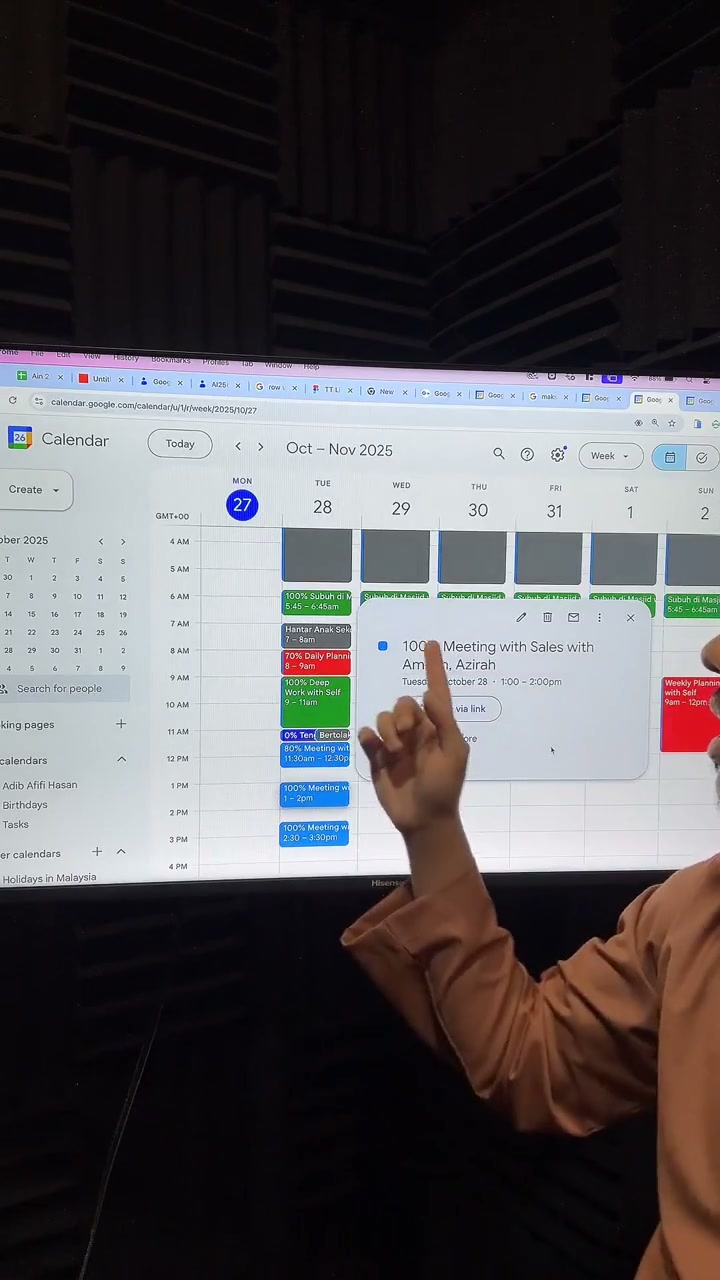Add other calendars with plus icon

[97, 852]
